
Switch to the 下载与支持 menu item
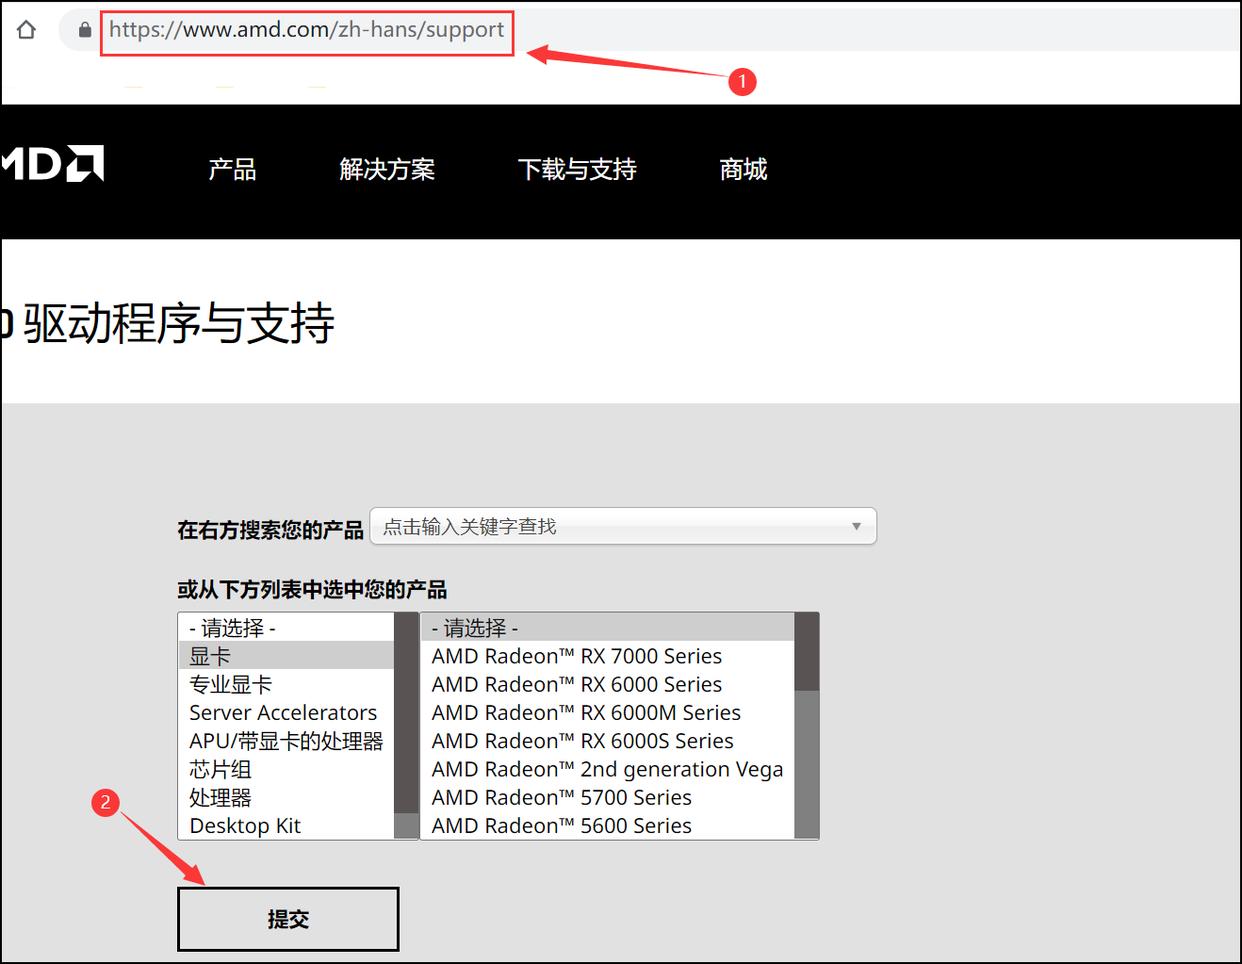(577, 169)
